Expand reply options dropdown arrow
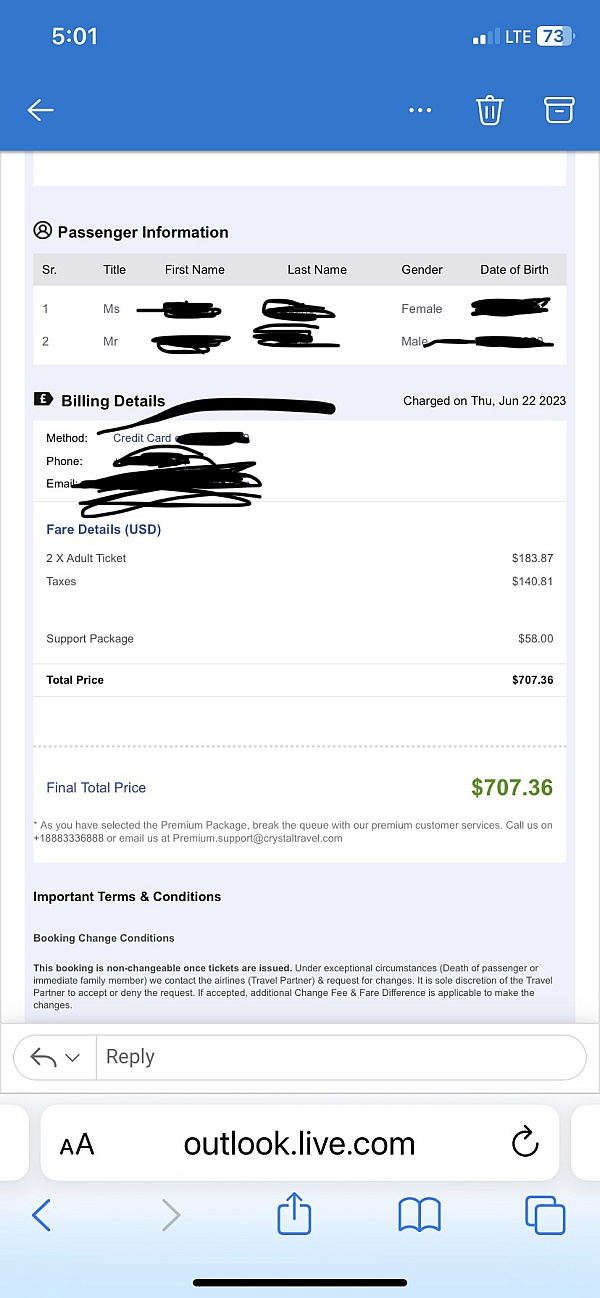This screenshot has height=1298, width=600. point(72,1057)
